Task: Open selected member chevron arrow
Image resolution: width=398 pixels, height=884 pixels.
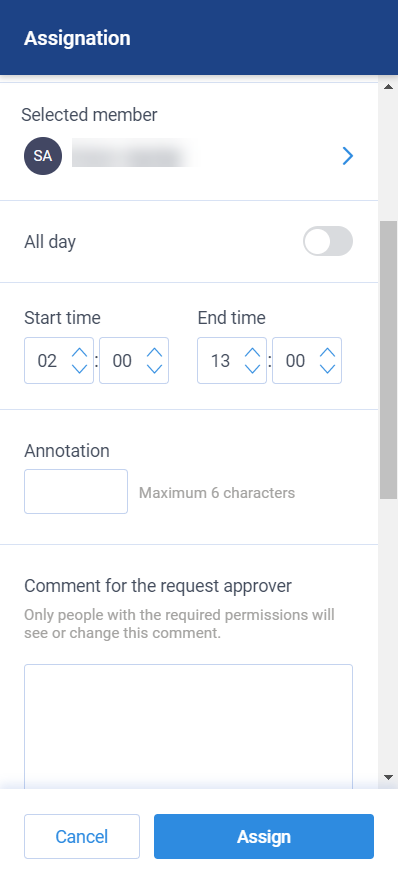Action: pos(348,156)
